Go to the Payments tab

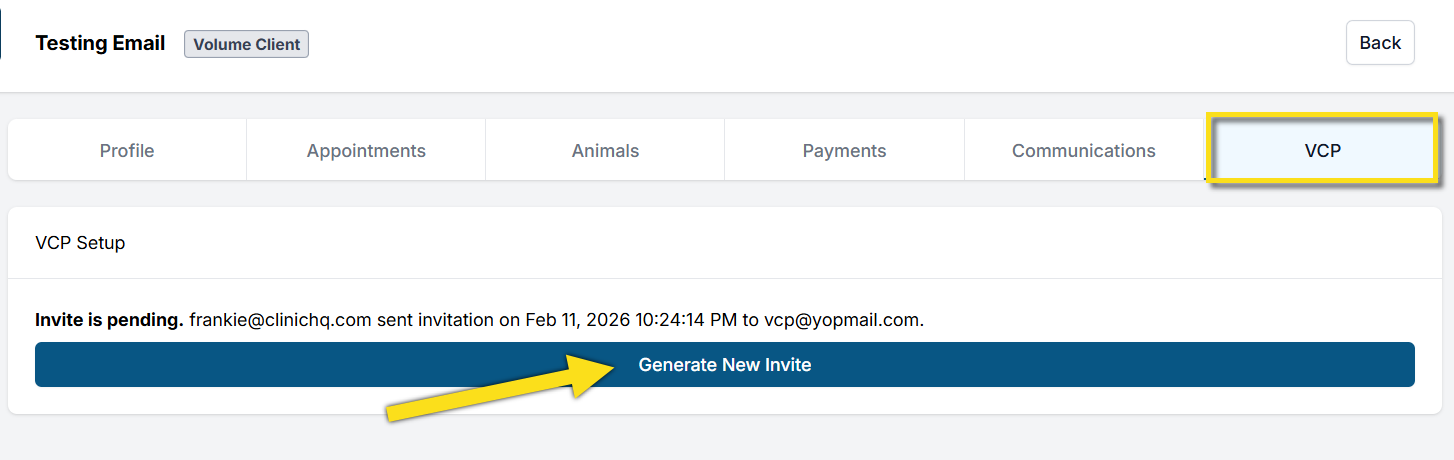844,151
